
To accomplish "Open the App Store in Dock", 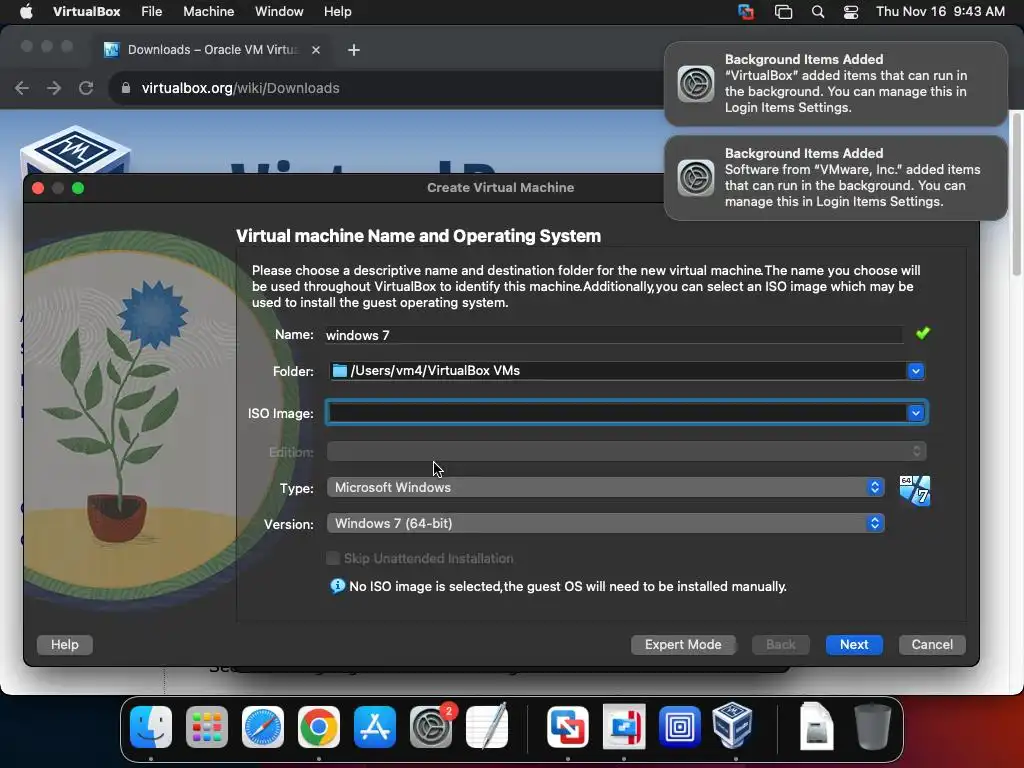I will click(375, 727).
